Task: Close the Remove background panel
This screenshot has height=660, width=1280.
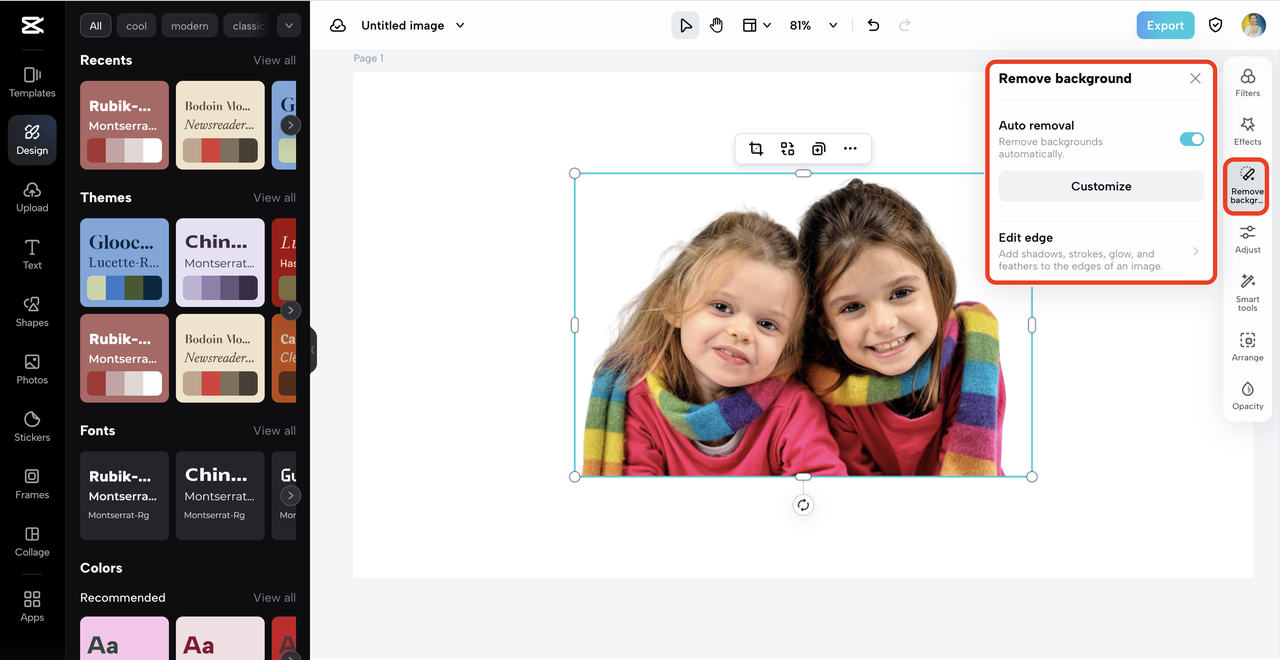Action: pyautogui.click(x=1195, y=78)
